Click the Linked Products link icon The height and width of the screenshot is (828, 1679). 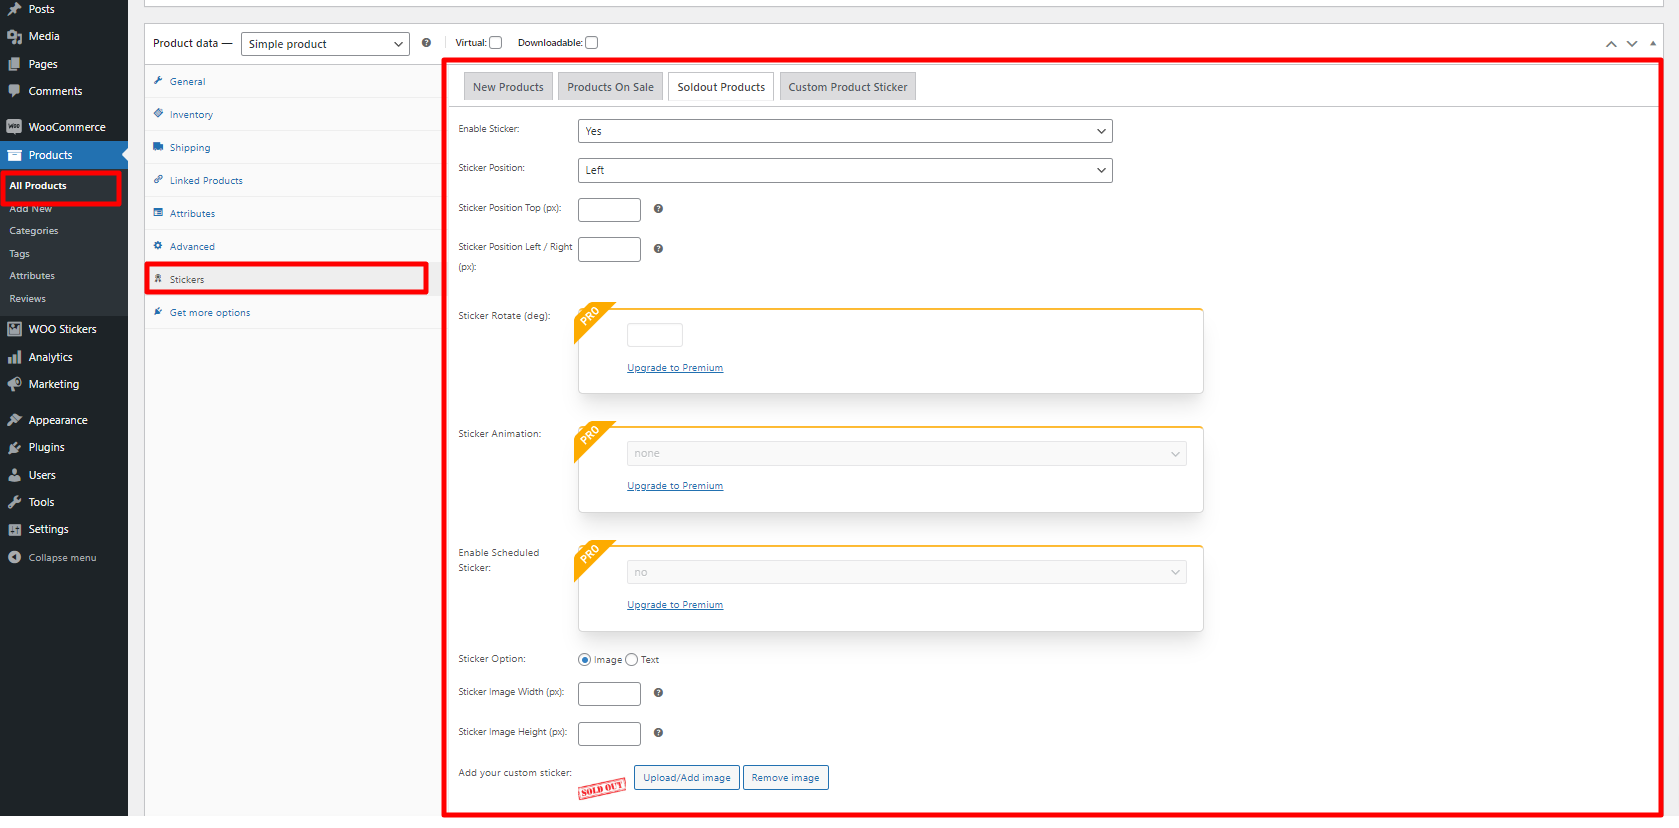(158, 180)
